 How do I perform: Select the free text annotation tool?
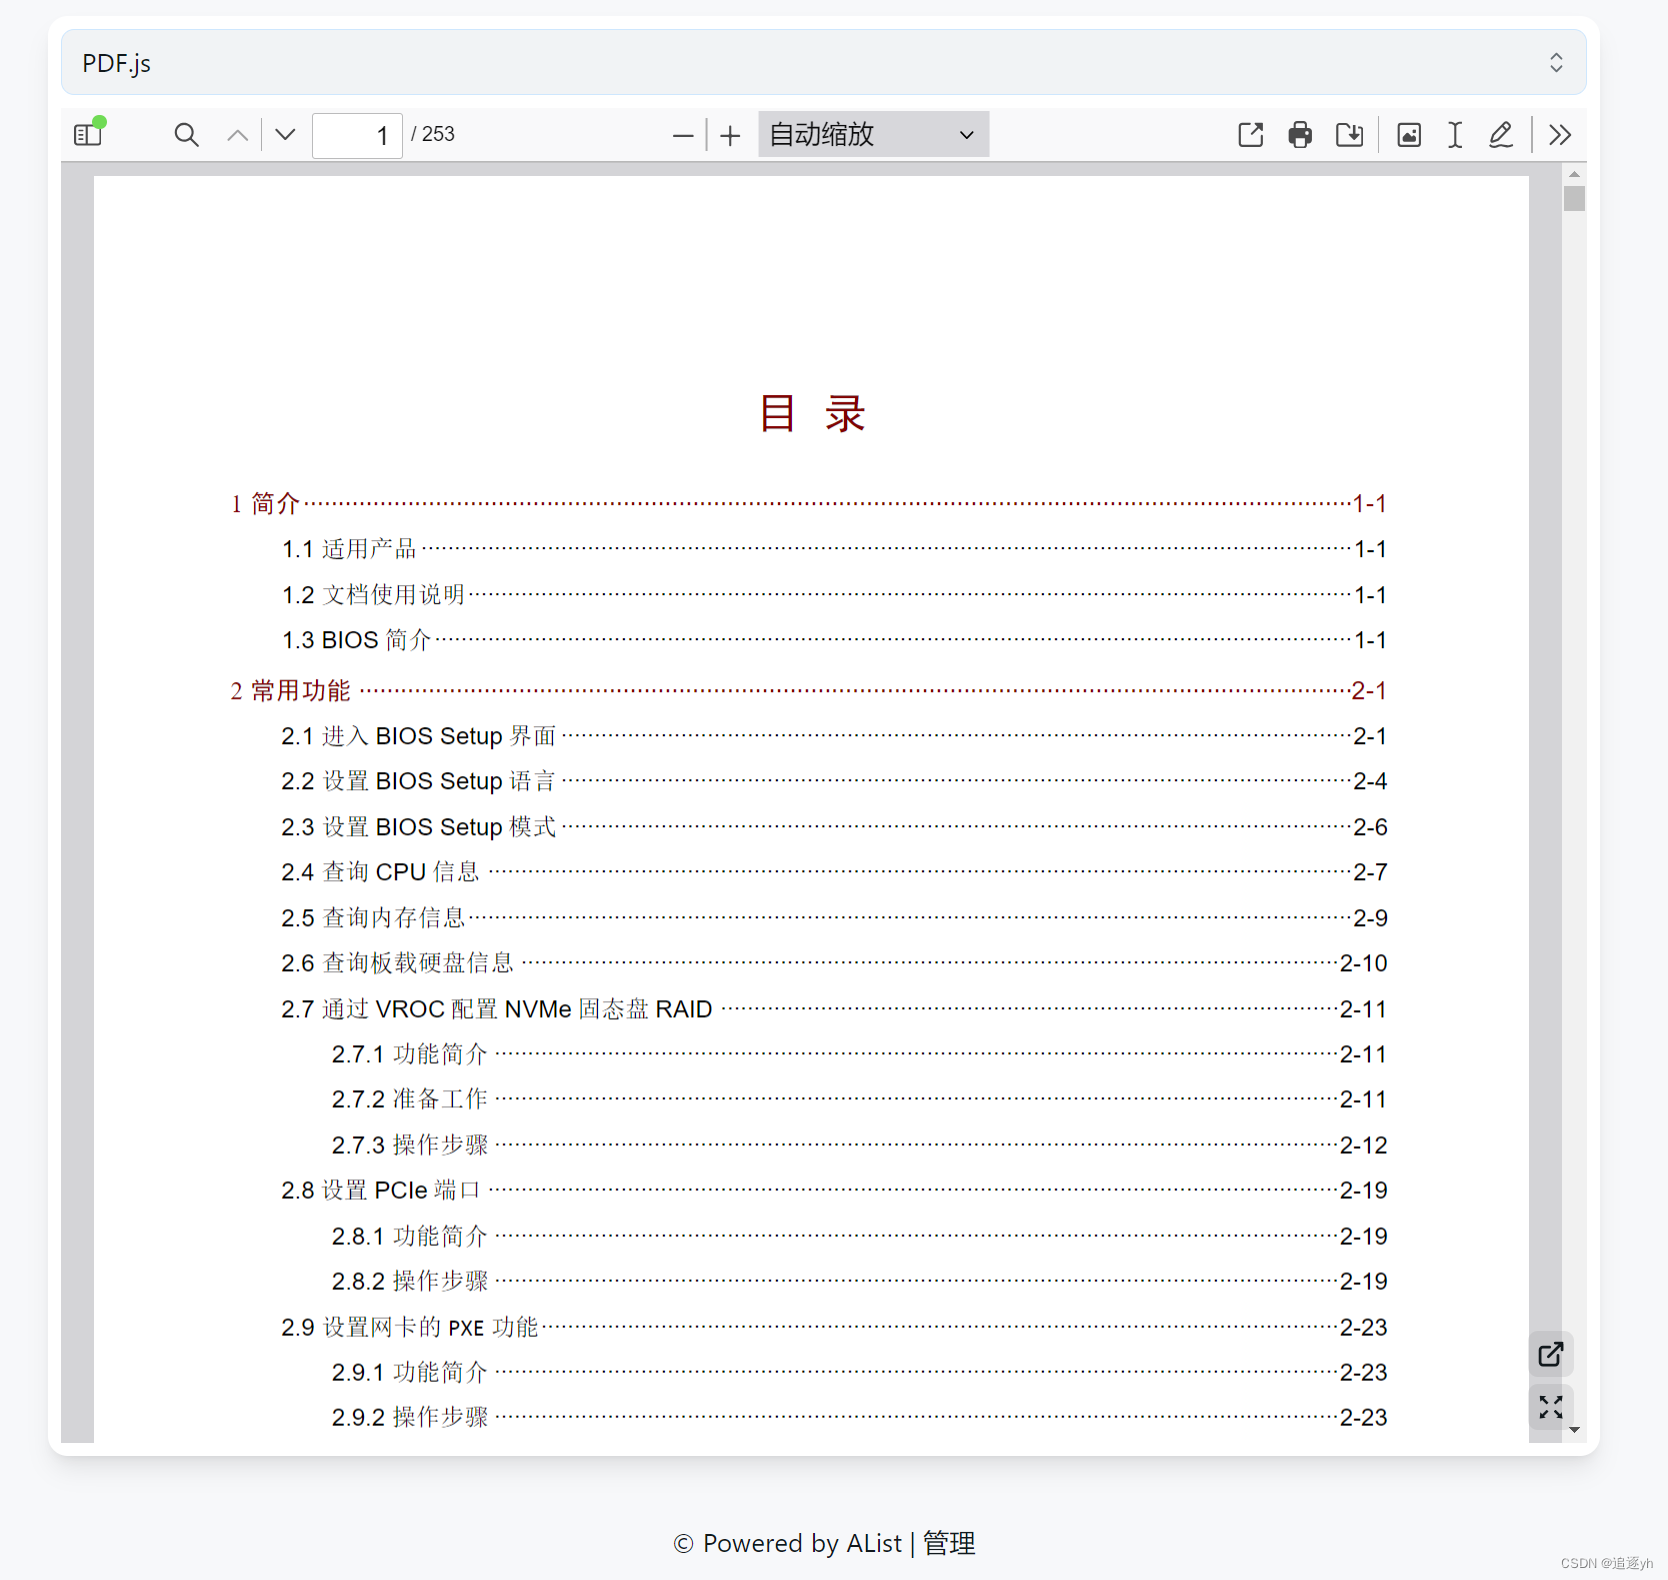(x=1454, y=134)
